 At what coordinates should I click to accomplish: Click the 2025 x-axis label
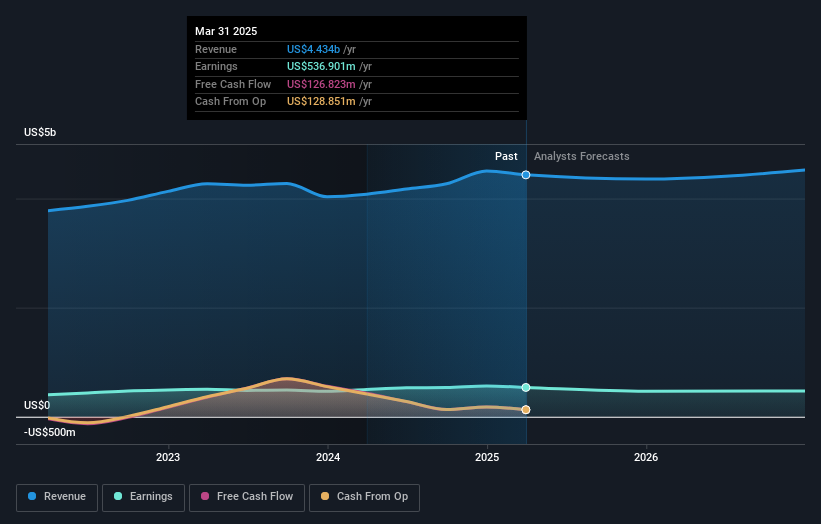pyautogui.click(x=487, y=457)
